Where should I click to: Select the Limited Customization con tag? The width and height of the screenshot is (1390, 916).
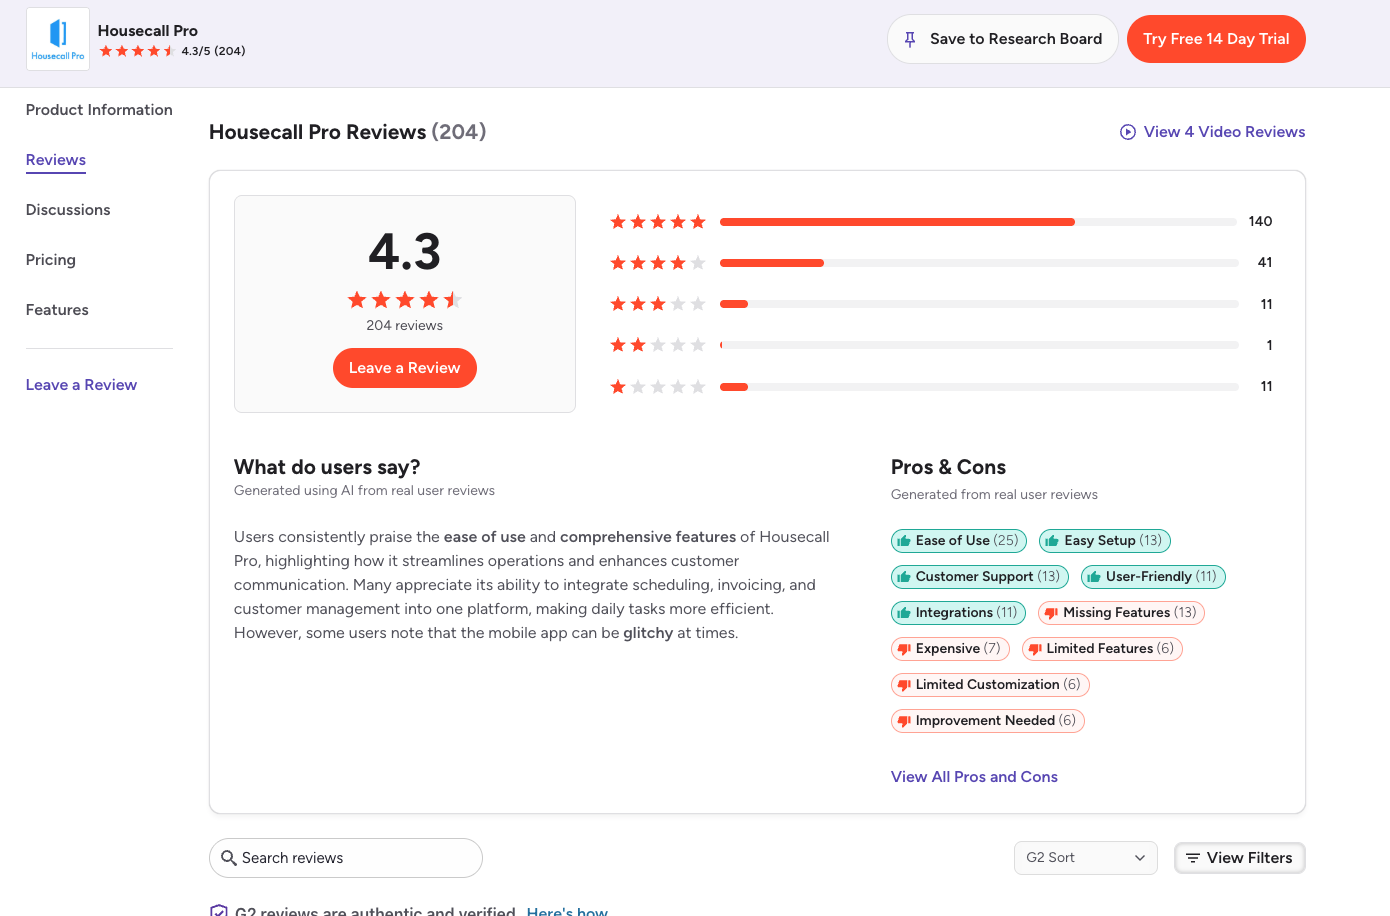(x=990, y=685)
